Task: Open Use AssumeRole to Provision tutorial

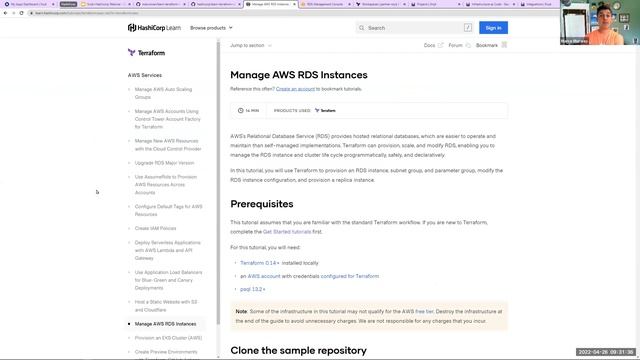Action: pos(165,184)
